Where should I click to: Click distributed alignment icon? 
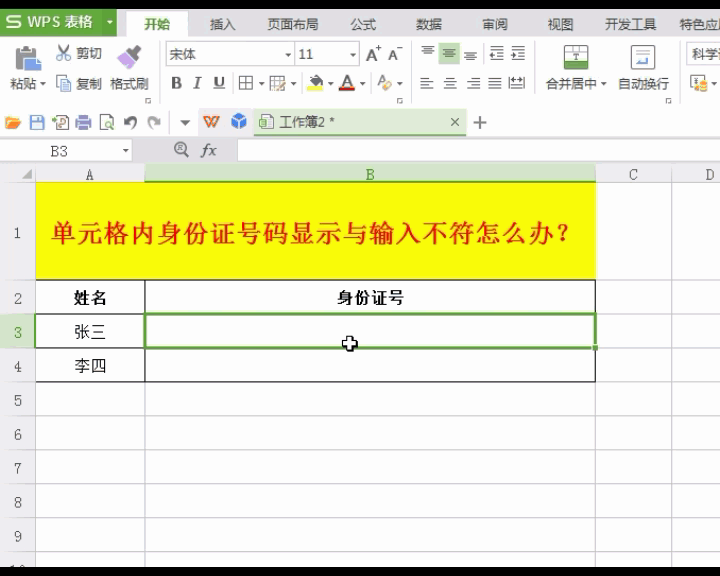click(x=517, y=83)
